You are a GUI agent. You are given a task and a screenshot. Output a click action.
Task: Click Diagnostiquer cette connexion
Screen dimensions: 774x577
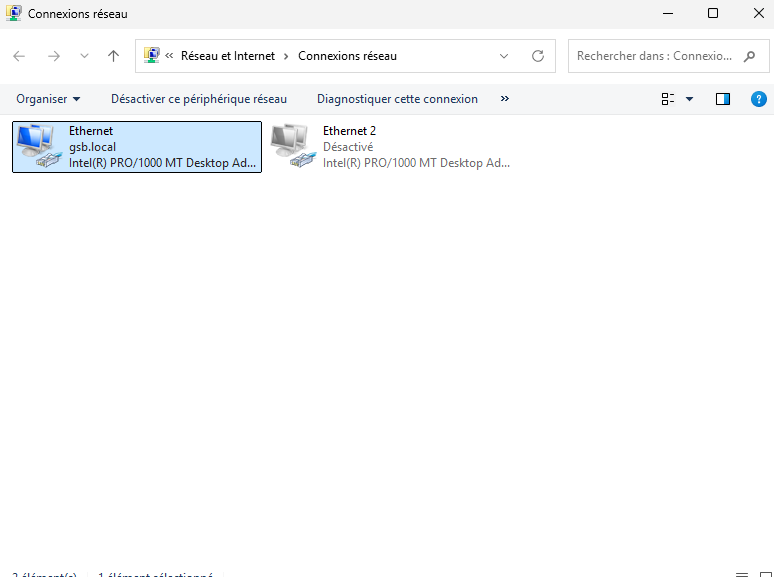397,99
